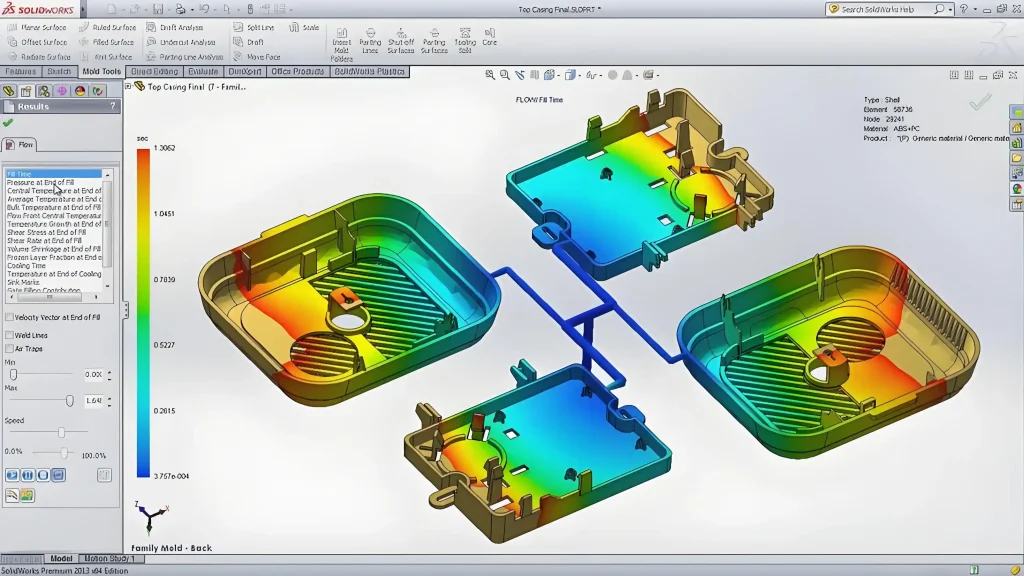Select the Offset Surface tool

pyautogui.click(x=37, y=42)
